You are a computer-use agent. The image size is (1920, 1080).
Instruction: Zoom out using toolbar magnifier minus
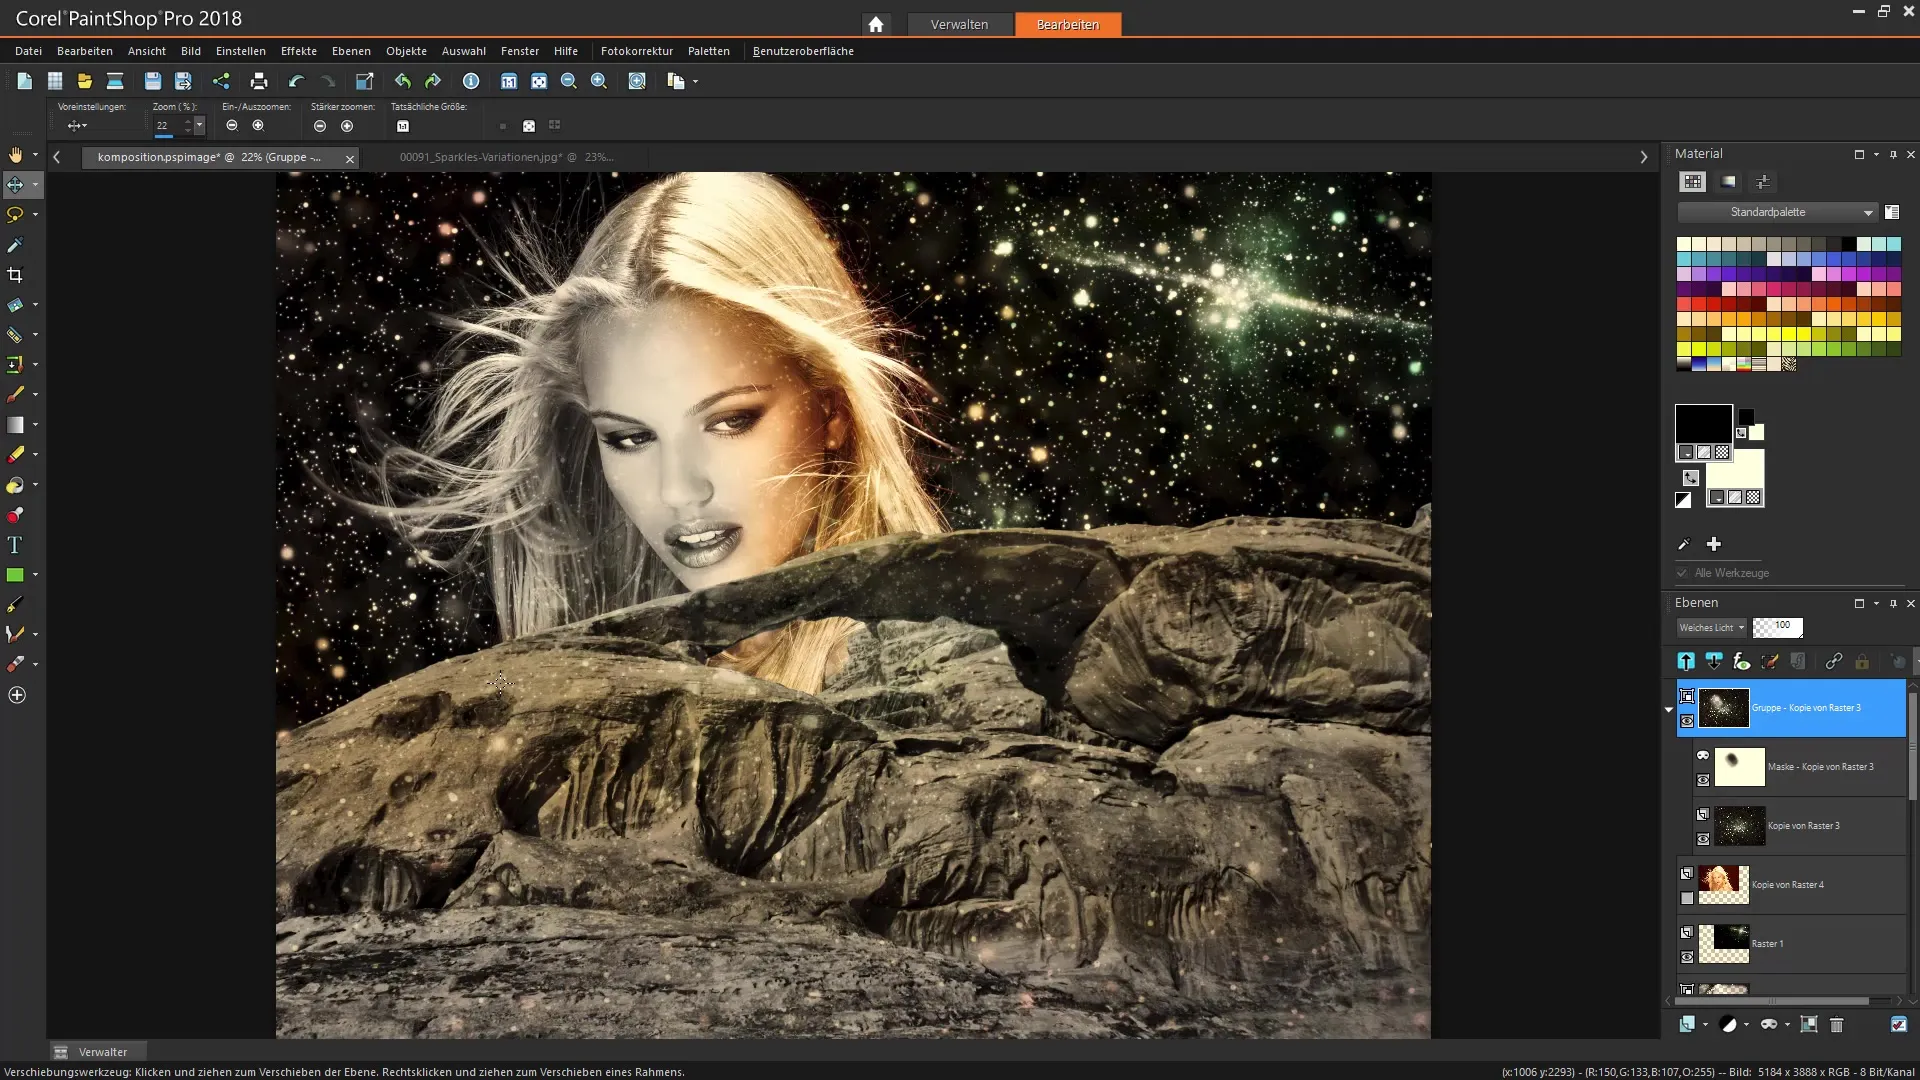569,81
